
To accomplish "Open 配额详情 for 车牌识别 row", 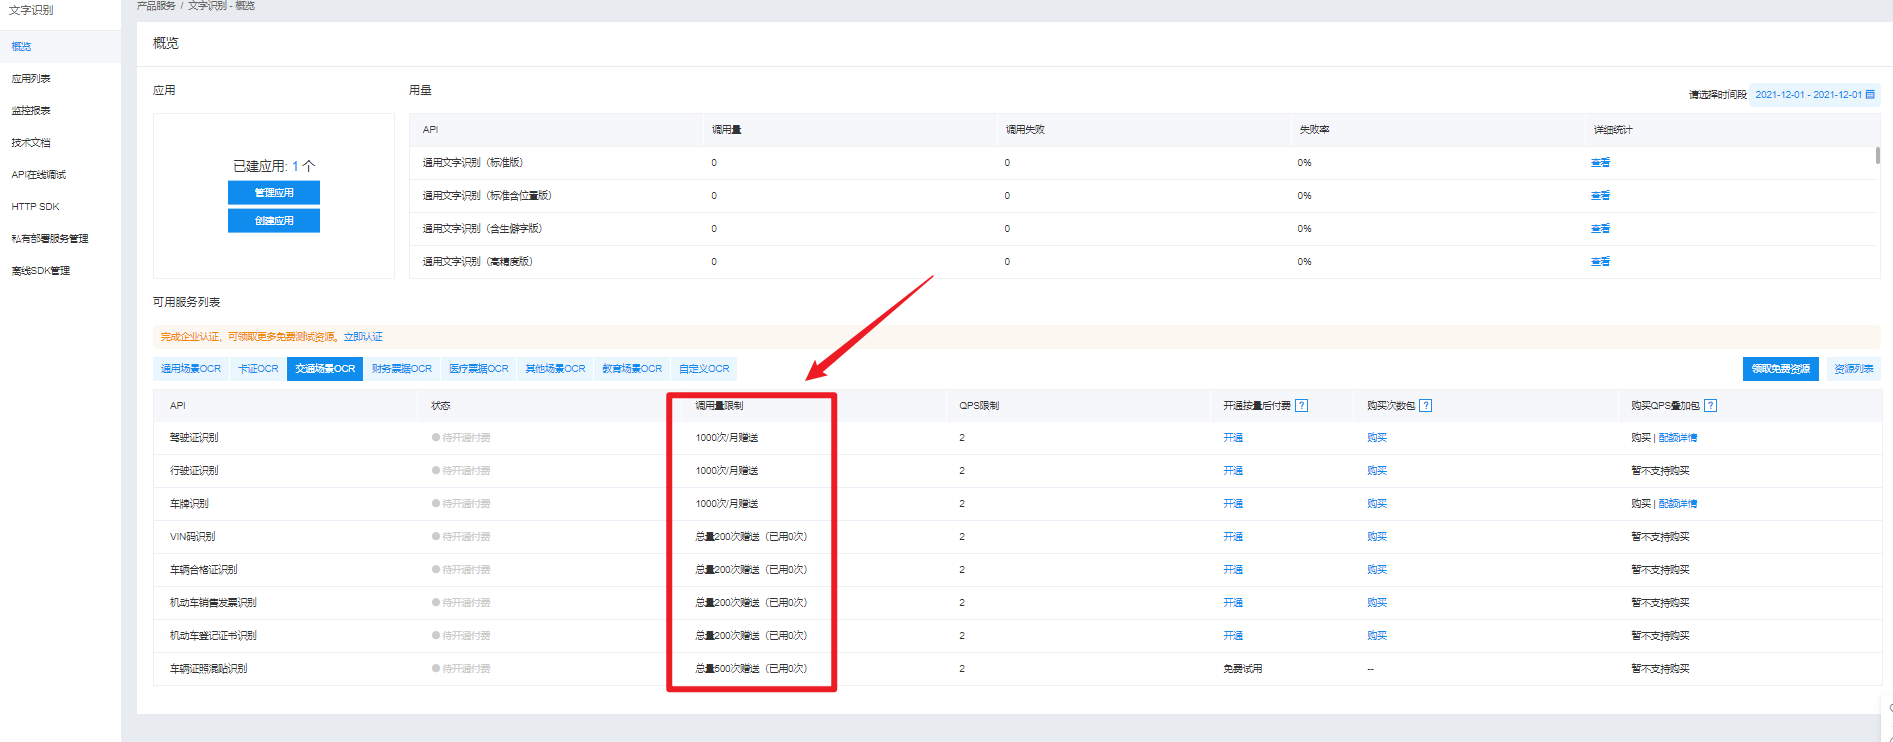I will (x=1678, y=504).
